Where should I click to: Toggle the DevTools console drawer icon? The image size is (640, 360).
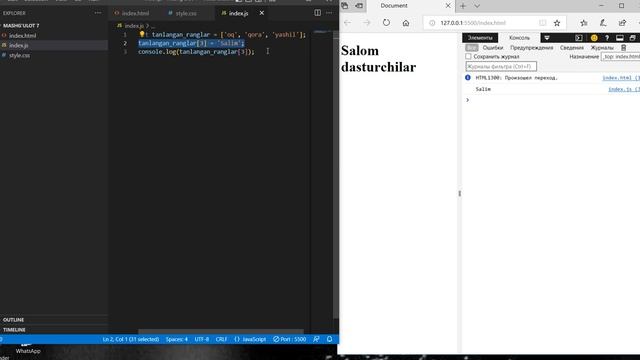[x=579, y=38]
